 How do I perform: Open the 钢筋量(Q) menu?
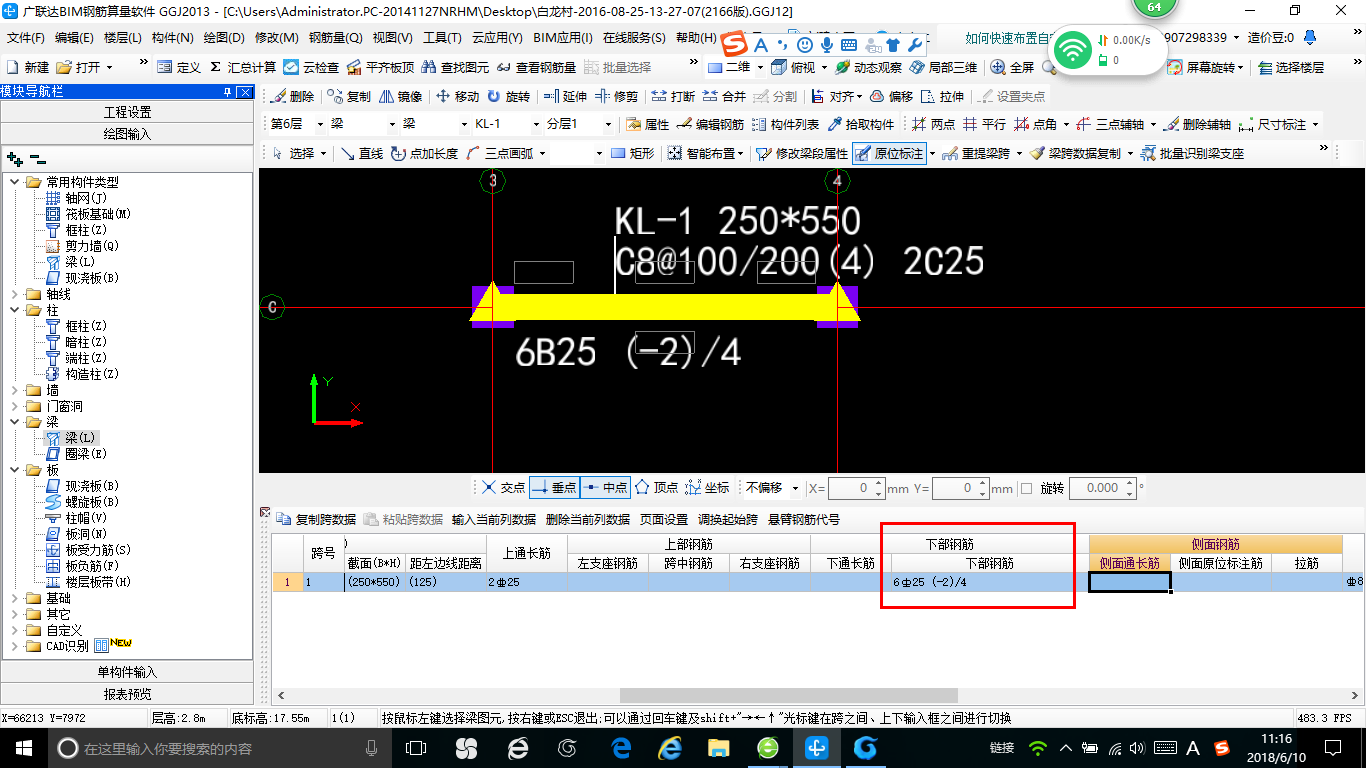click(x=336, y=38)
